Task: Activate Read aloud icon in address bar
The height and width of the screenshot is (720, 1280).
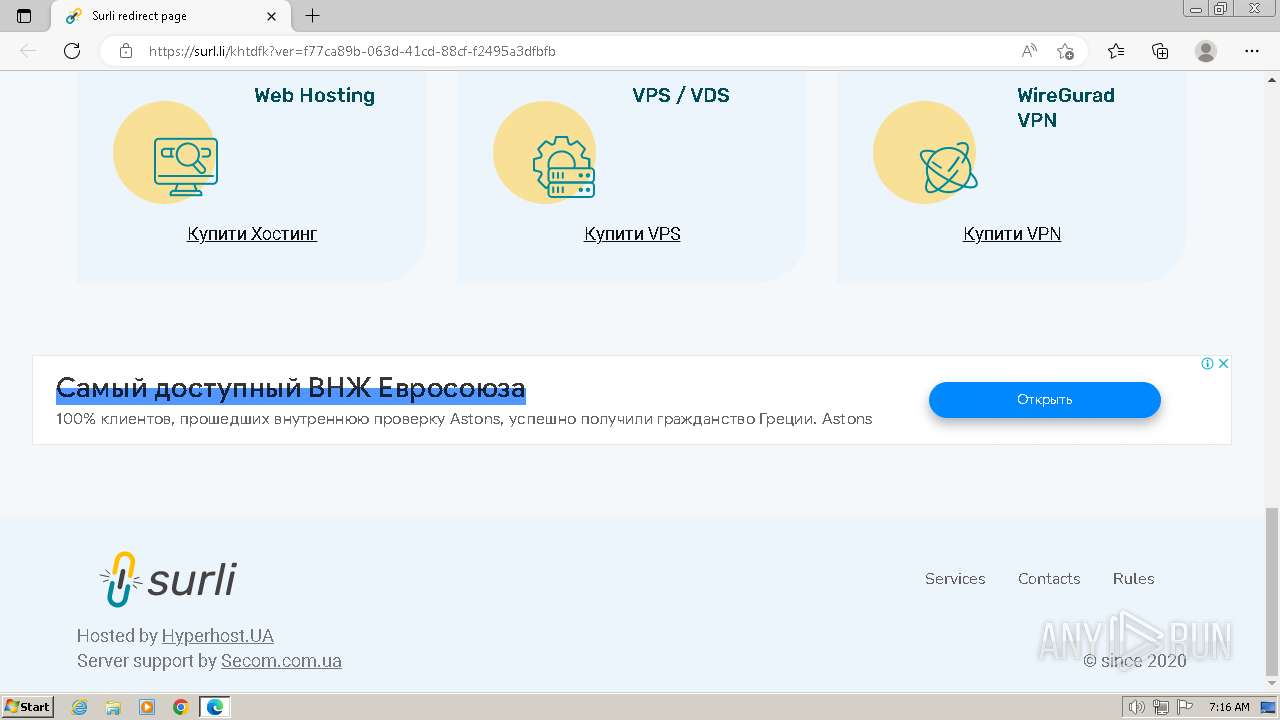Action: tap(1029, 51)
